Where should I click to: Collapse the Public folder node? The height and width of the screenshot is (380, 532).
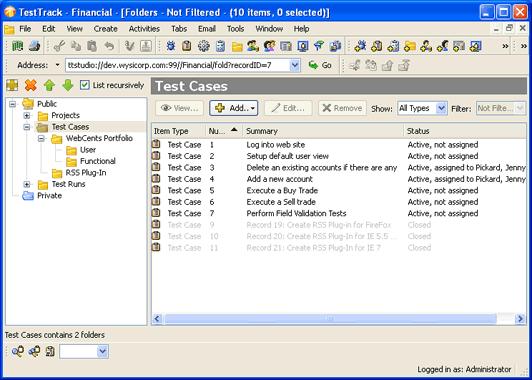tap(13, 104)
